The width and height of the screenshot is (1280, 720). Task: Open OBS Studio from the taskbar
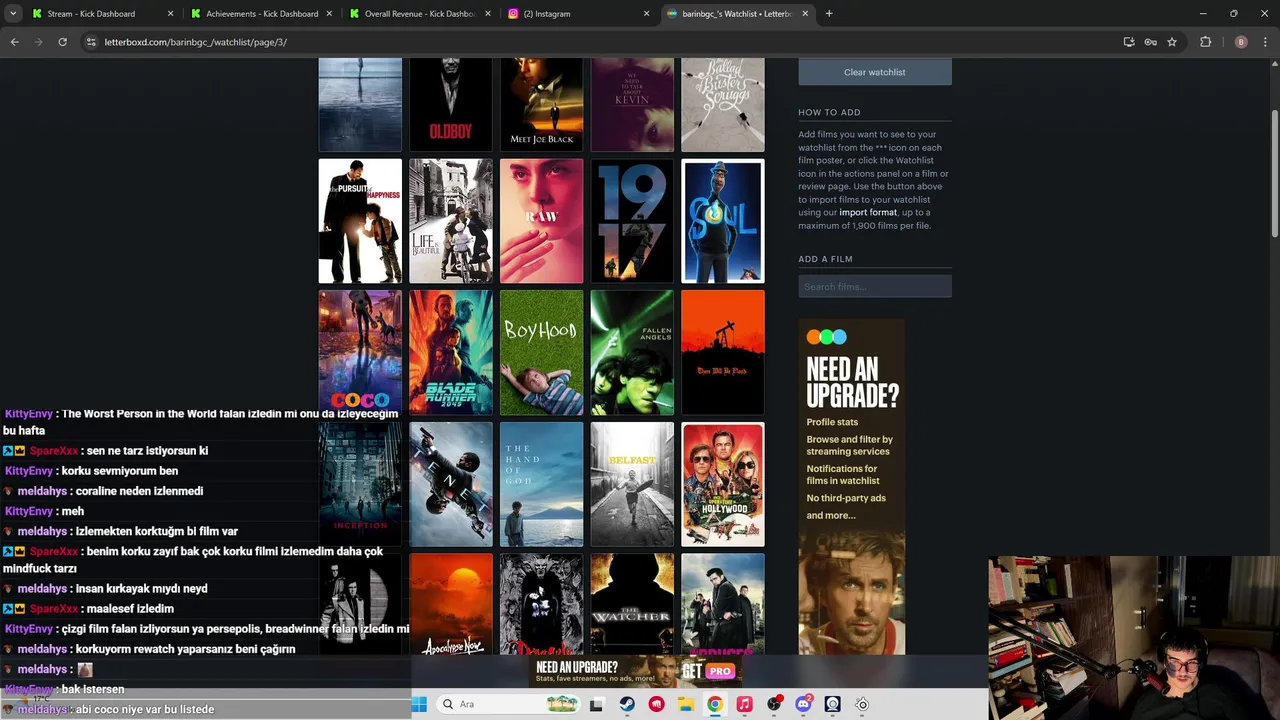[x=774, y=704]
